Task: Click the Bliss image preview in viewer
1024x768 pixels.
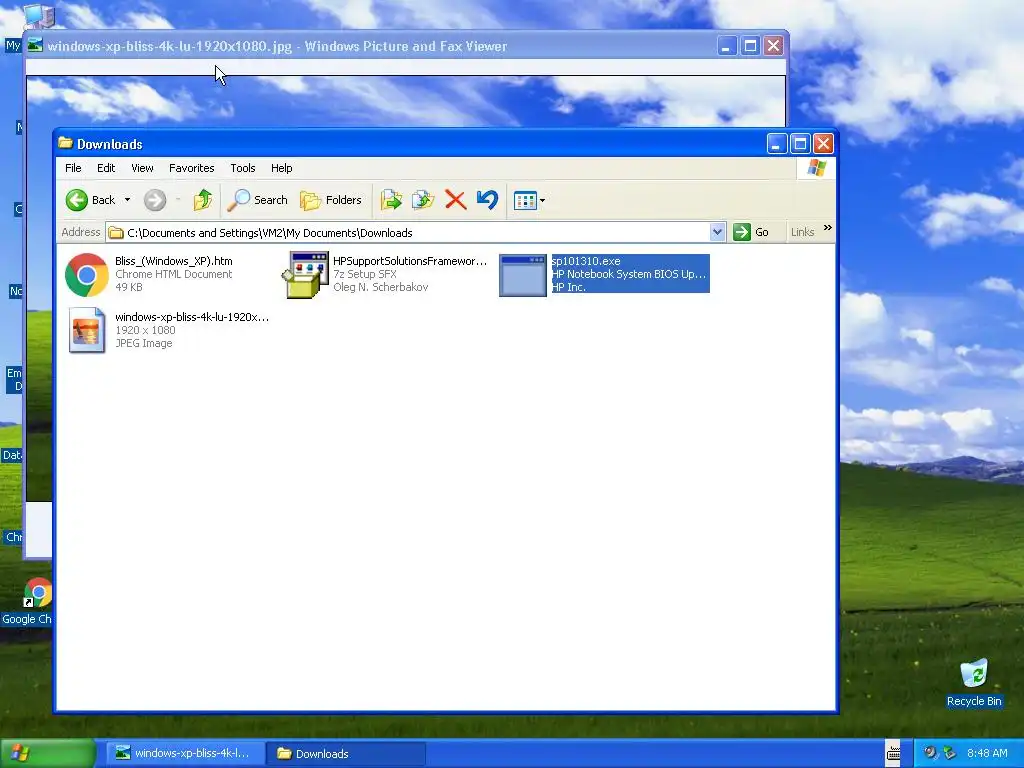Action: [405, 101]
